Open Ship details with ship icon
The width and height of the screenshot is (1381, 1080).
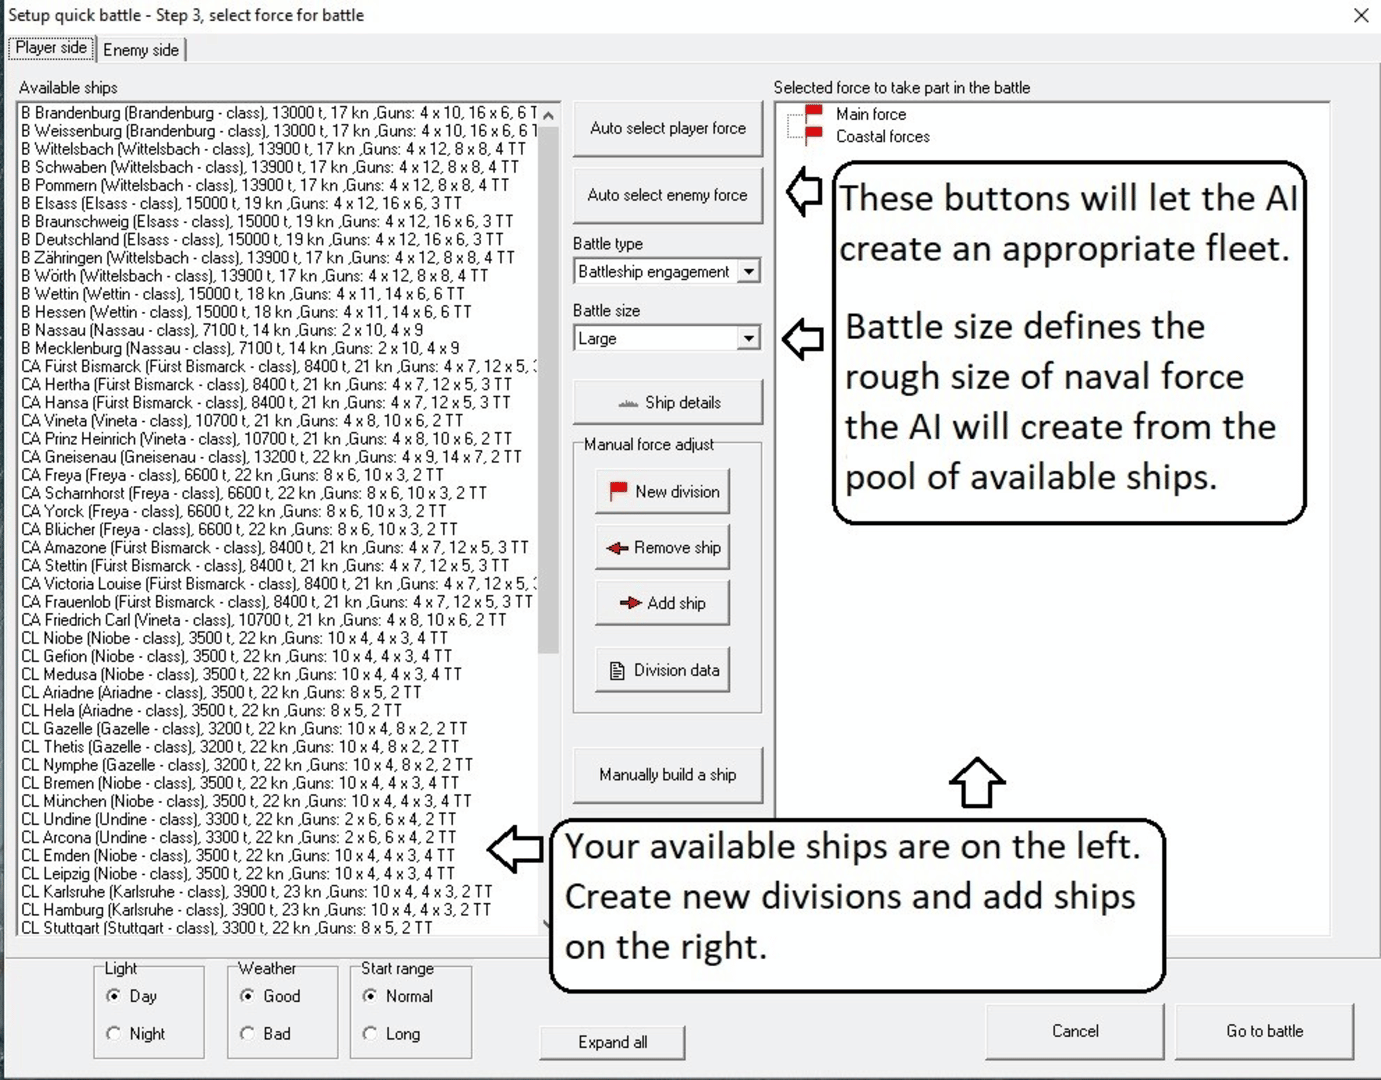[x=667, y=403]
